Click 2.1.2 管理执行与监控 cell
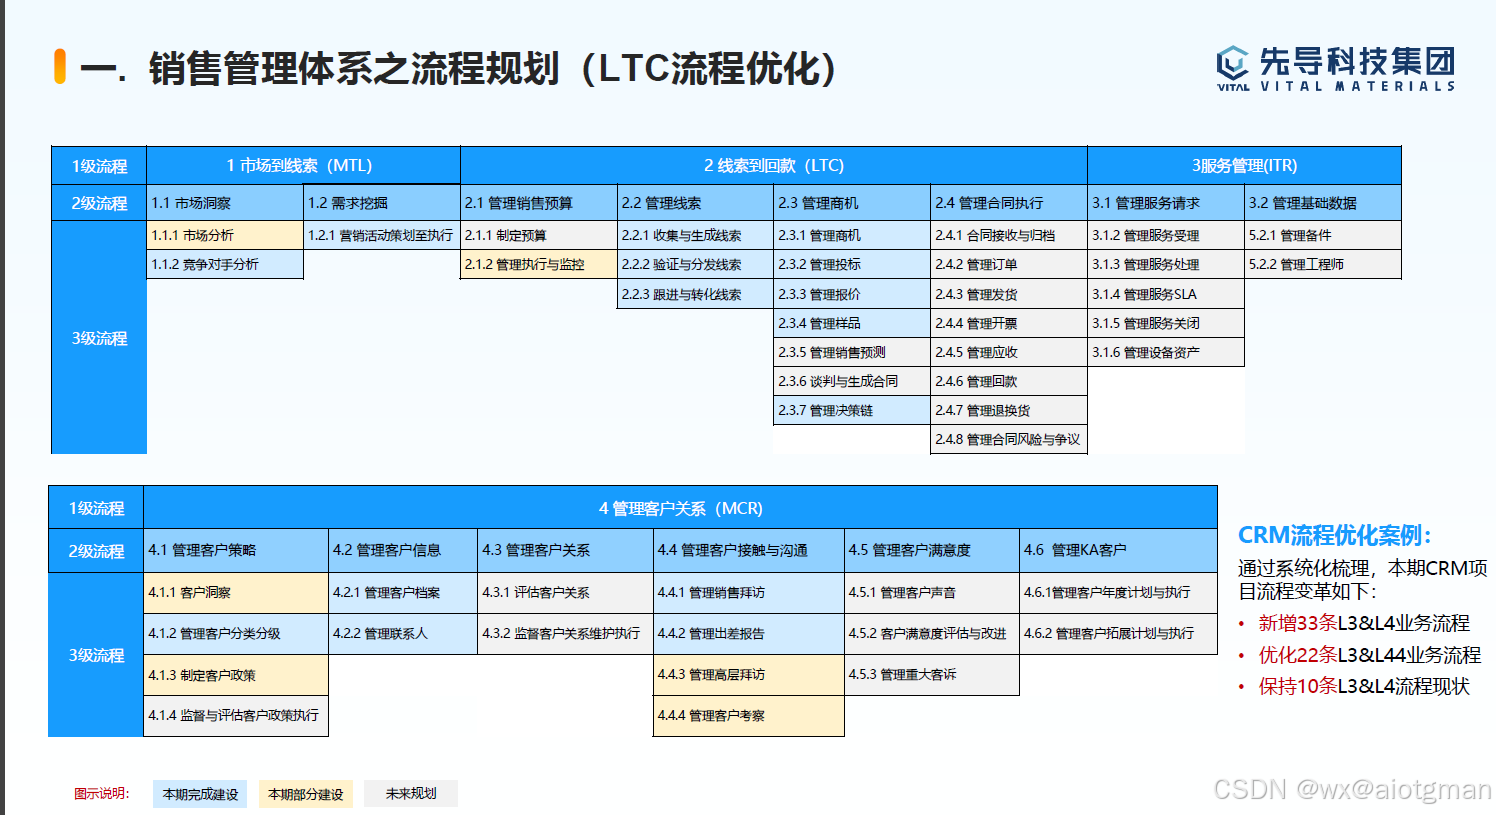Screen dimensions: 1496x815 click(539, 264)
